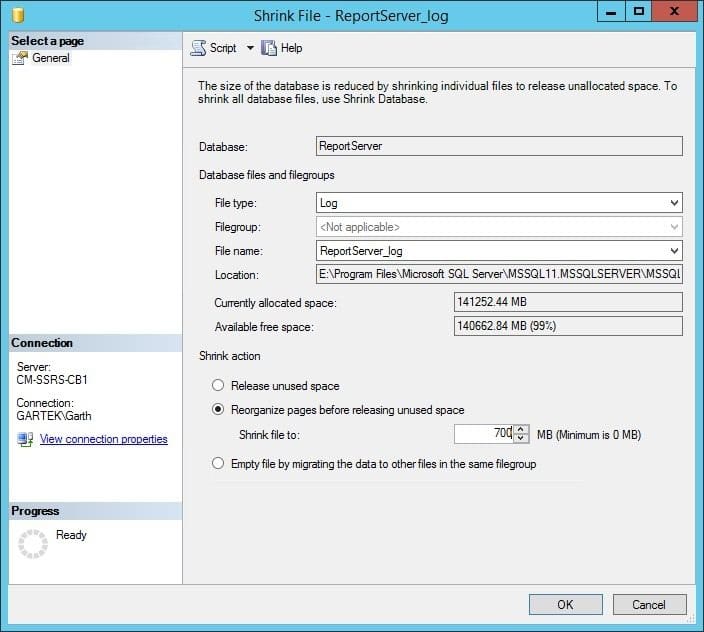Select Empty file by migrating data option
Viewport: 704px width, 632px height.
pyautogui.click(x=218, y=463)
